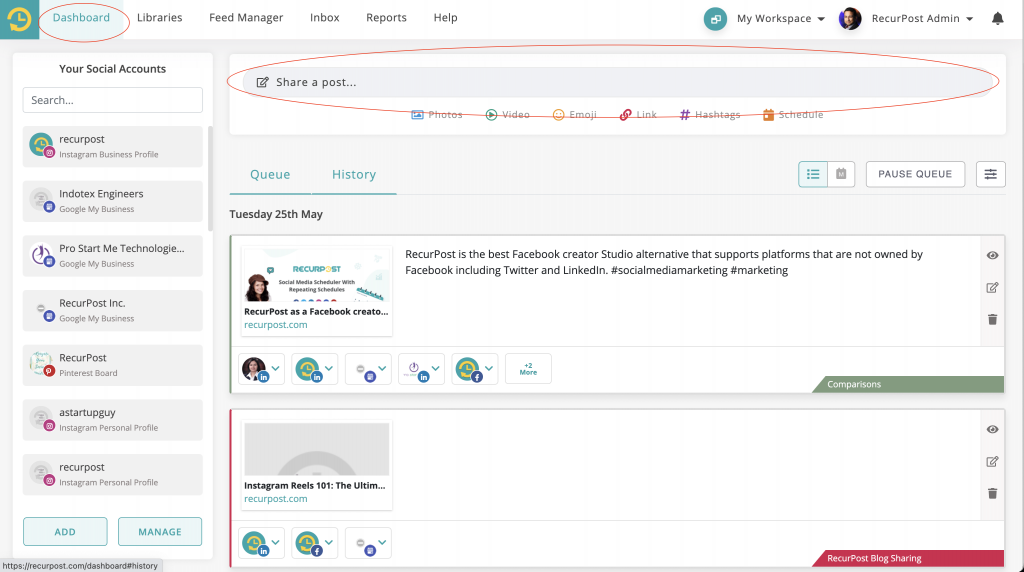Image resolution: width=1024 pixels, height=572 pixels.
Task: Click RecurPost Admin profile avatar
Action: 850,19
